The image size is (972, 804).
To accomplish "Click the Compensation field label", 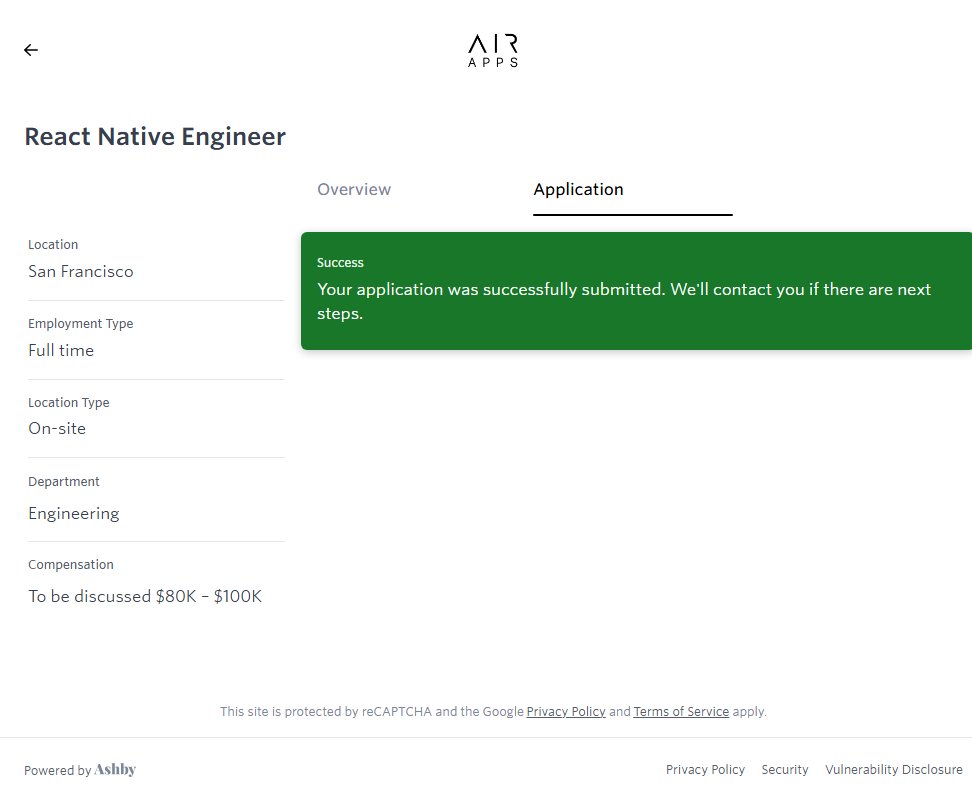I will click(x=71, y=565).
